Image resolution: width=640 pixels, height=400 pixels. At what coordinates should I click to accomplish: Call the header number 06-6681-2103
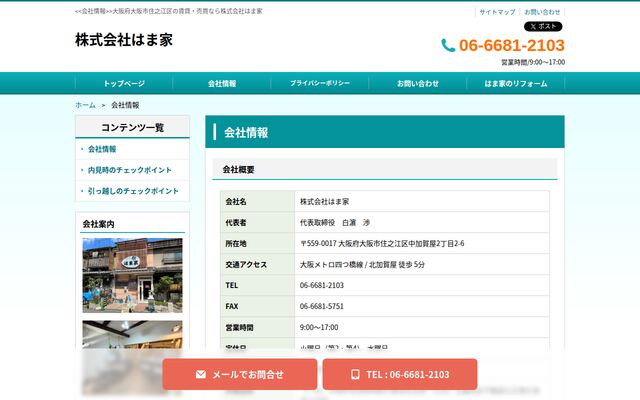tap(511, 45)
